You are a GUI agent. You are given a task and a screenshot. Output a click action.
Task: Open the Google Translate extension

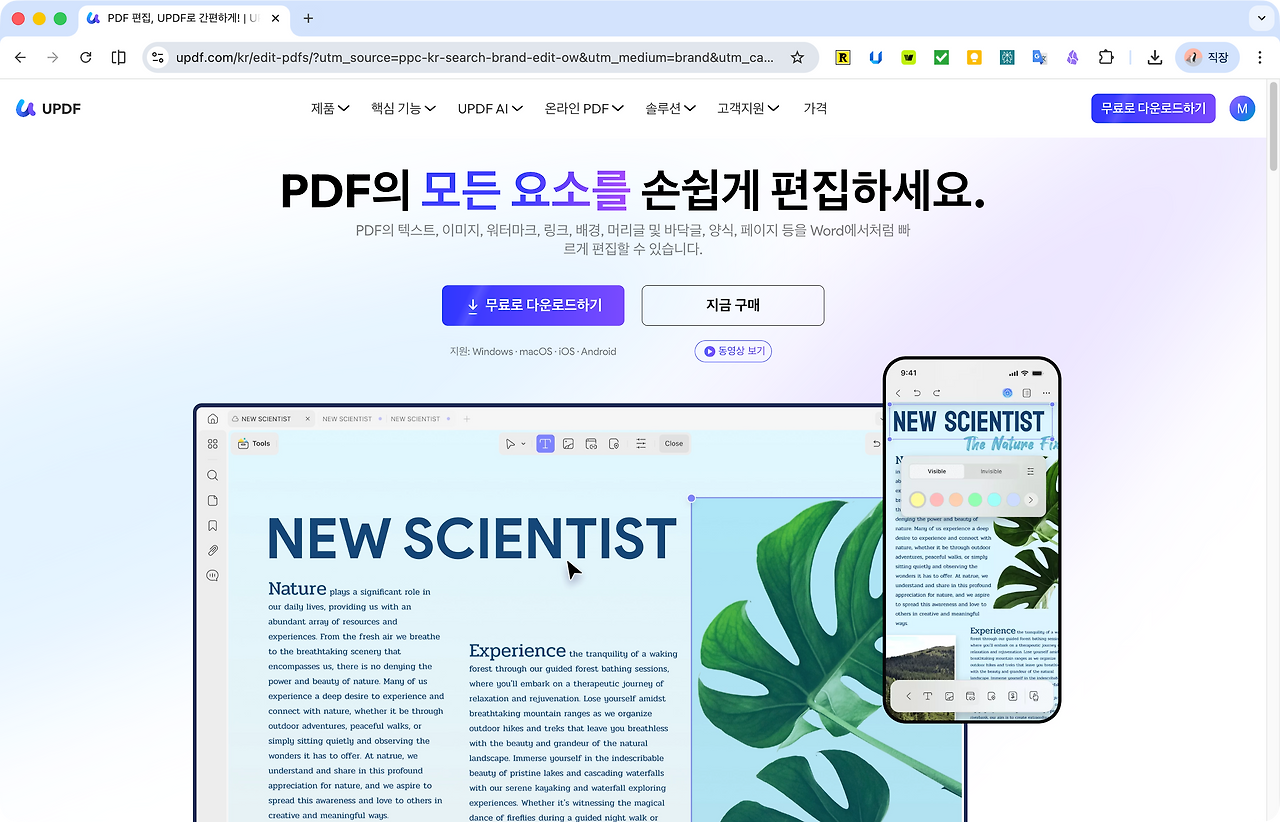pos(1040,58)
